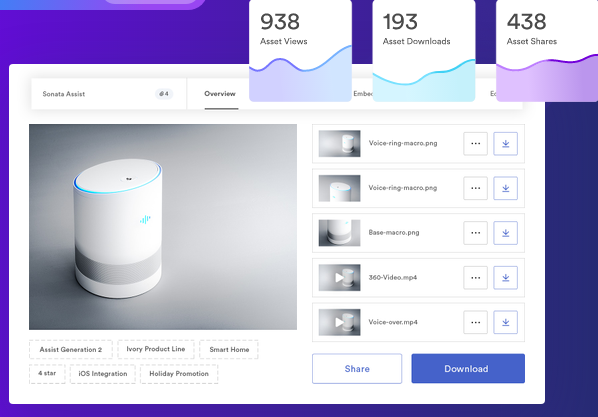Select the iOS Integration tag

pyautogui.click(x=103, y=374)
